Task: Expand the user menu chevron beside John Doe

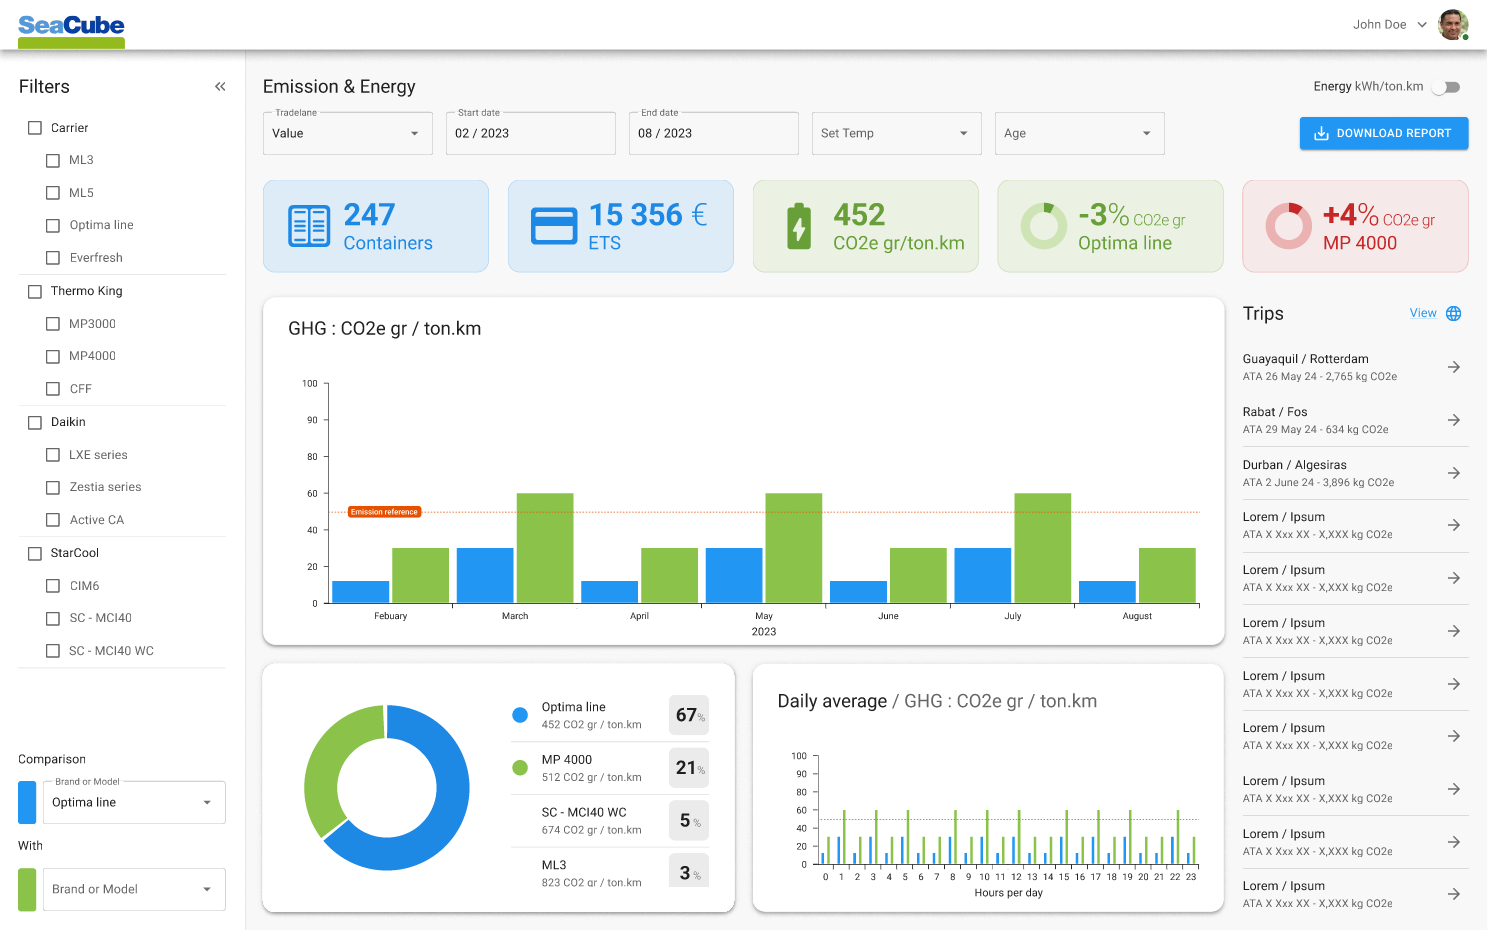Action: 1422,25
